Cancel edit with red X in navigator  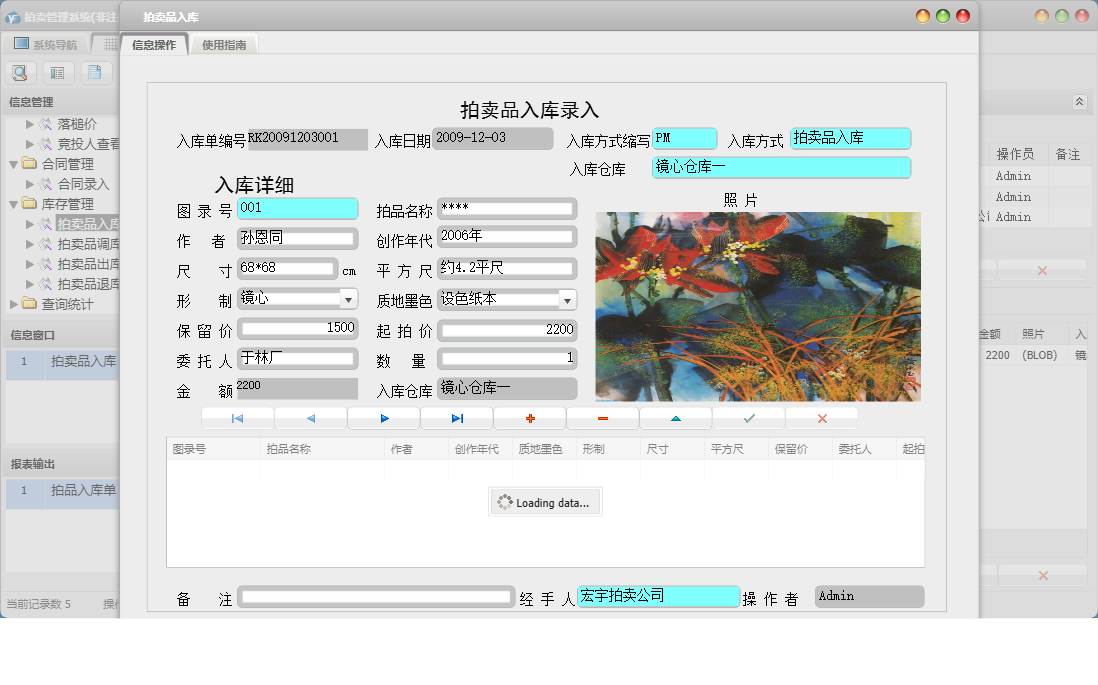coord(822,419)
